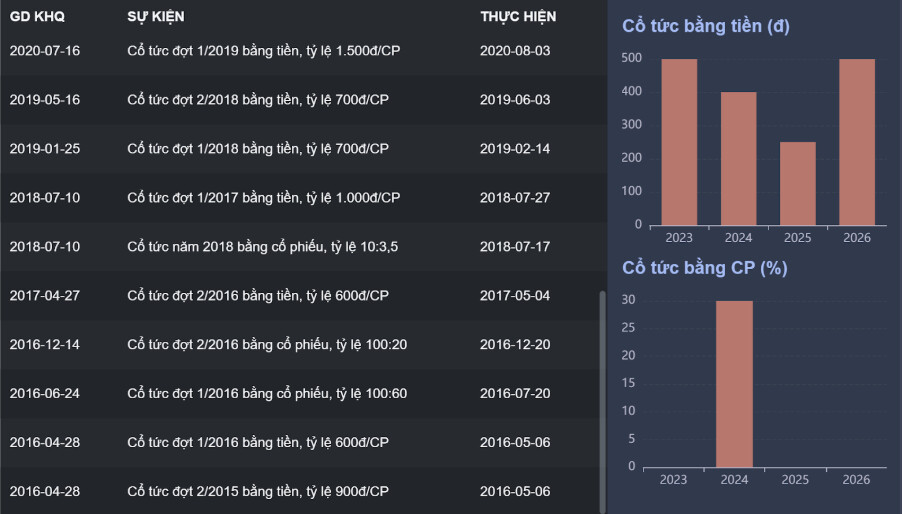The image size is (902, 514).
Task: Click the Cổ tức đợt 1/2018 event text
Action: (x=258, y=149)
